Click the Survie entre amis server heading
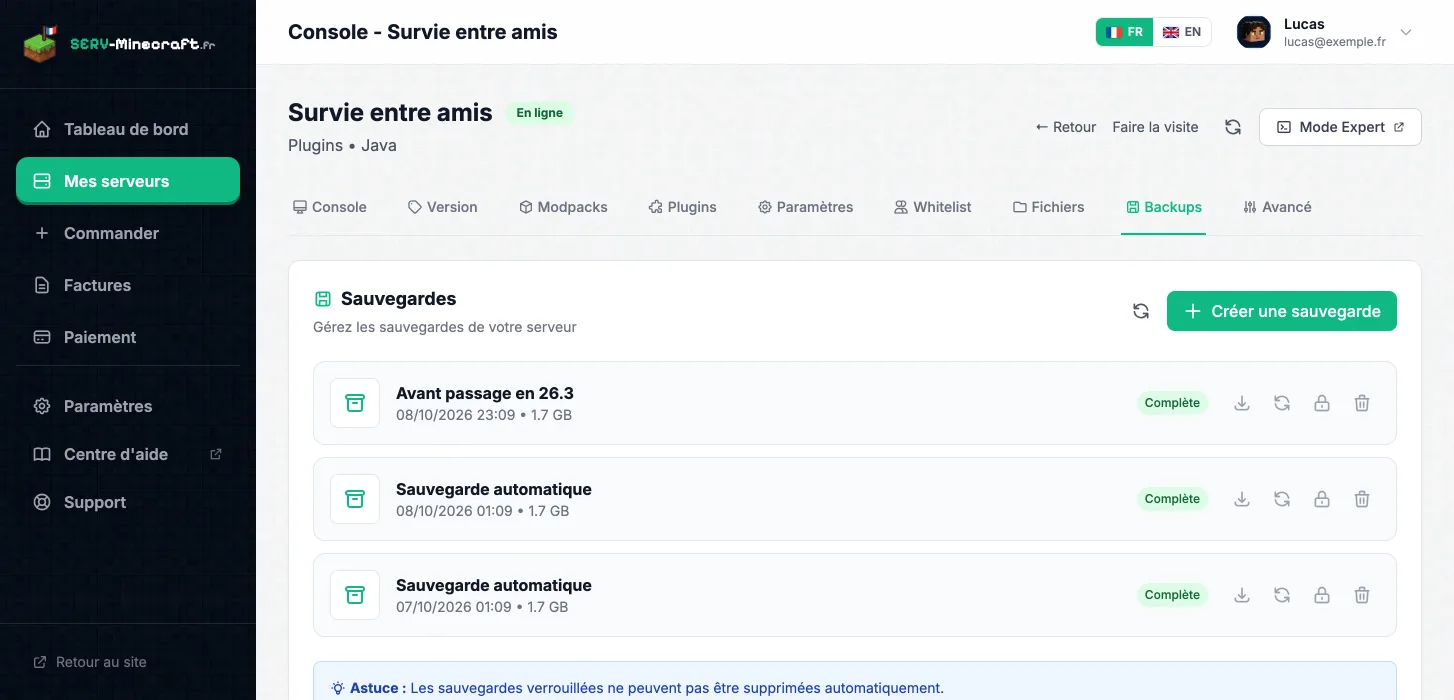1454x700 pixels. pyautogui.click(x=390, y=112)
